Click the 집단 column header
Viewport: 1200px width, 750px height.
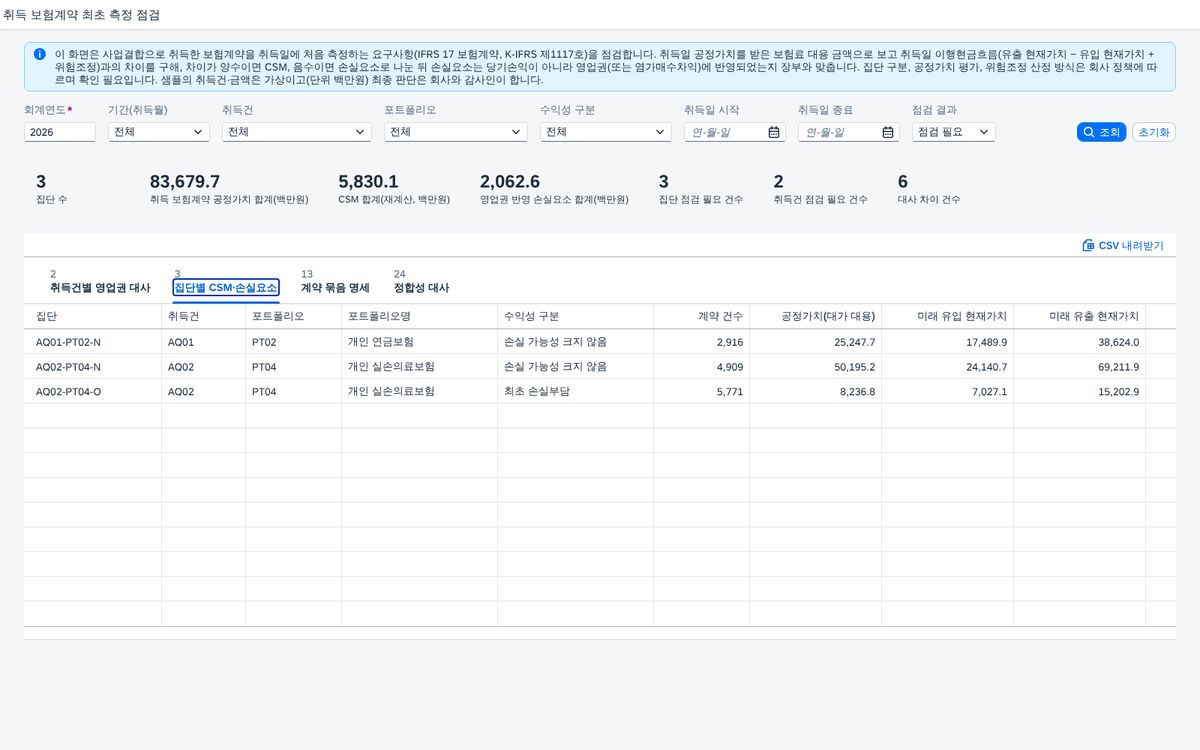pyautogui.click(x=93, y=316)
